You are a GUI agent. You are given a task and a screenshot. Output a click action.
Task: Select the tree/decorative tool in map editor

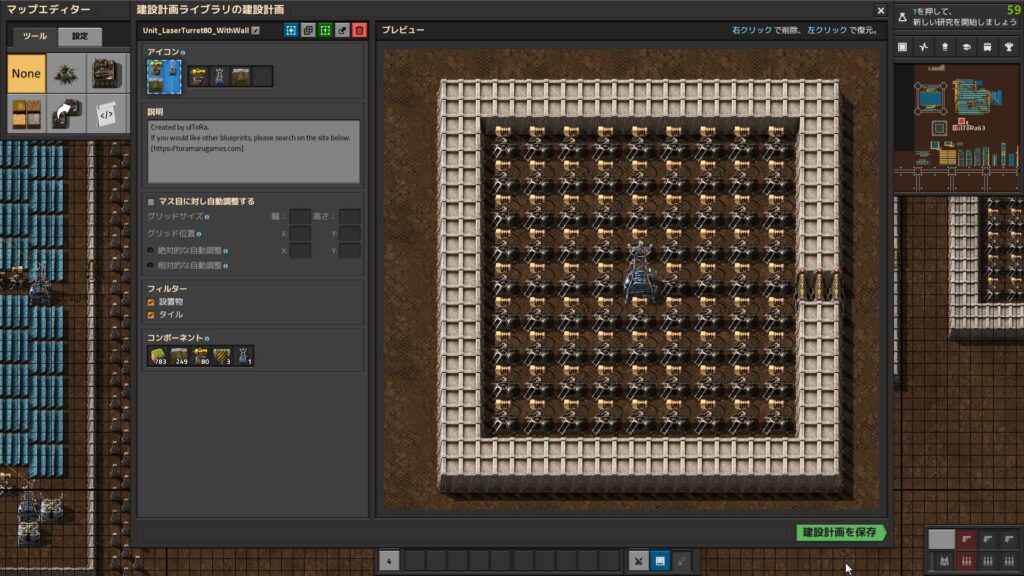[x=66, y=73]
